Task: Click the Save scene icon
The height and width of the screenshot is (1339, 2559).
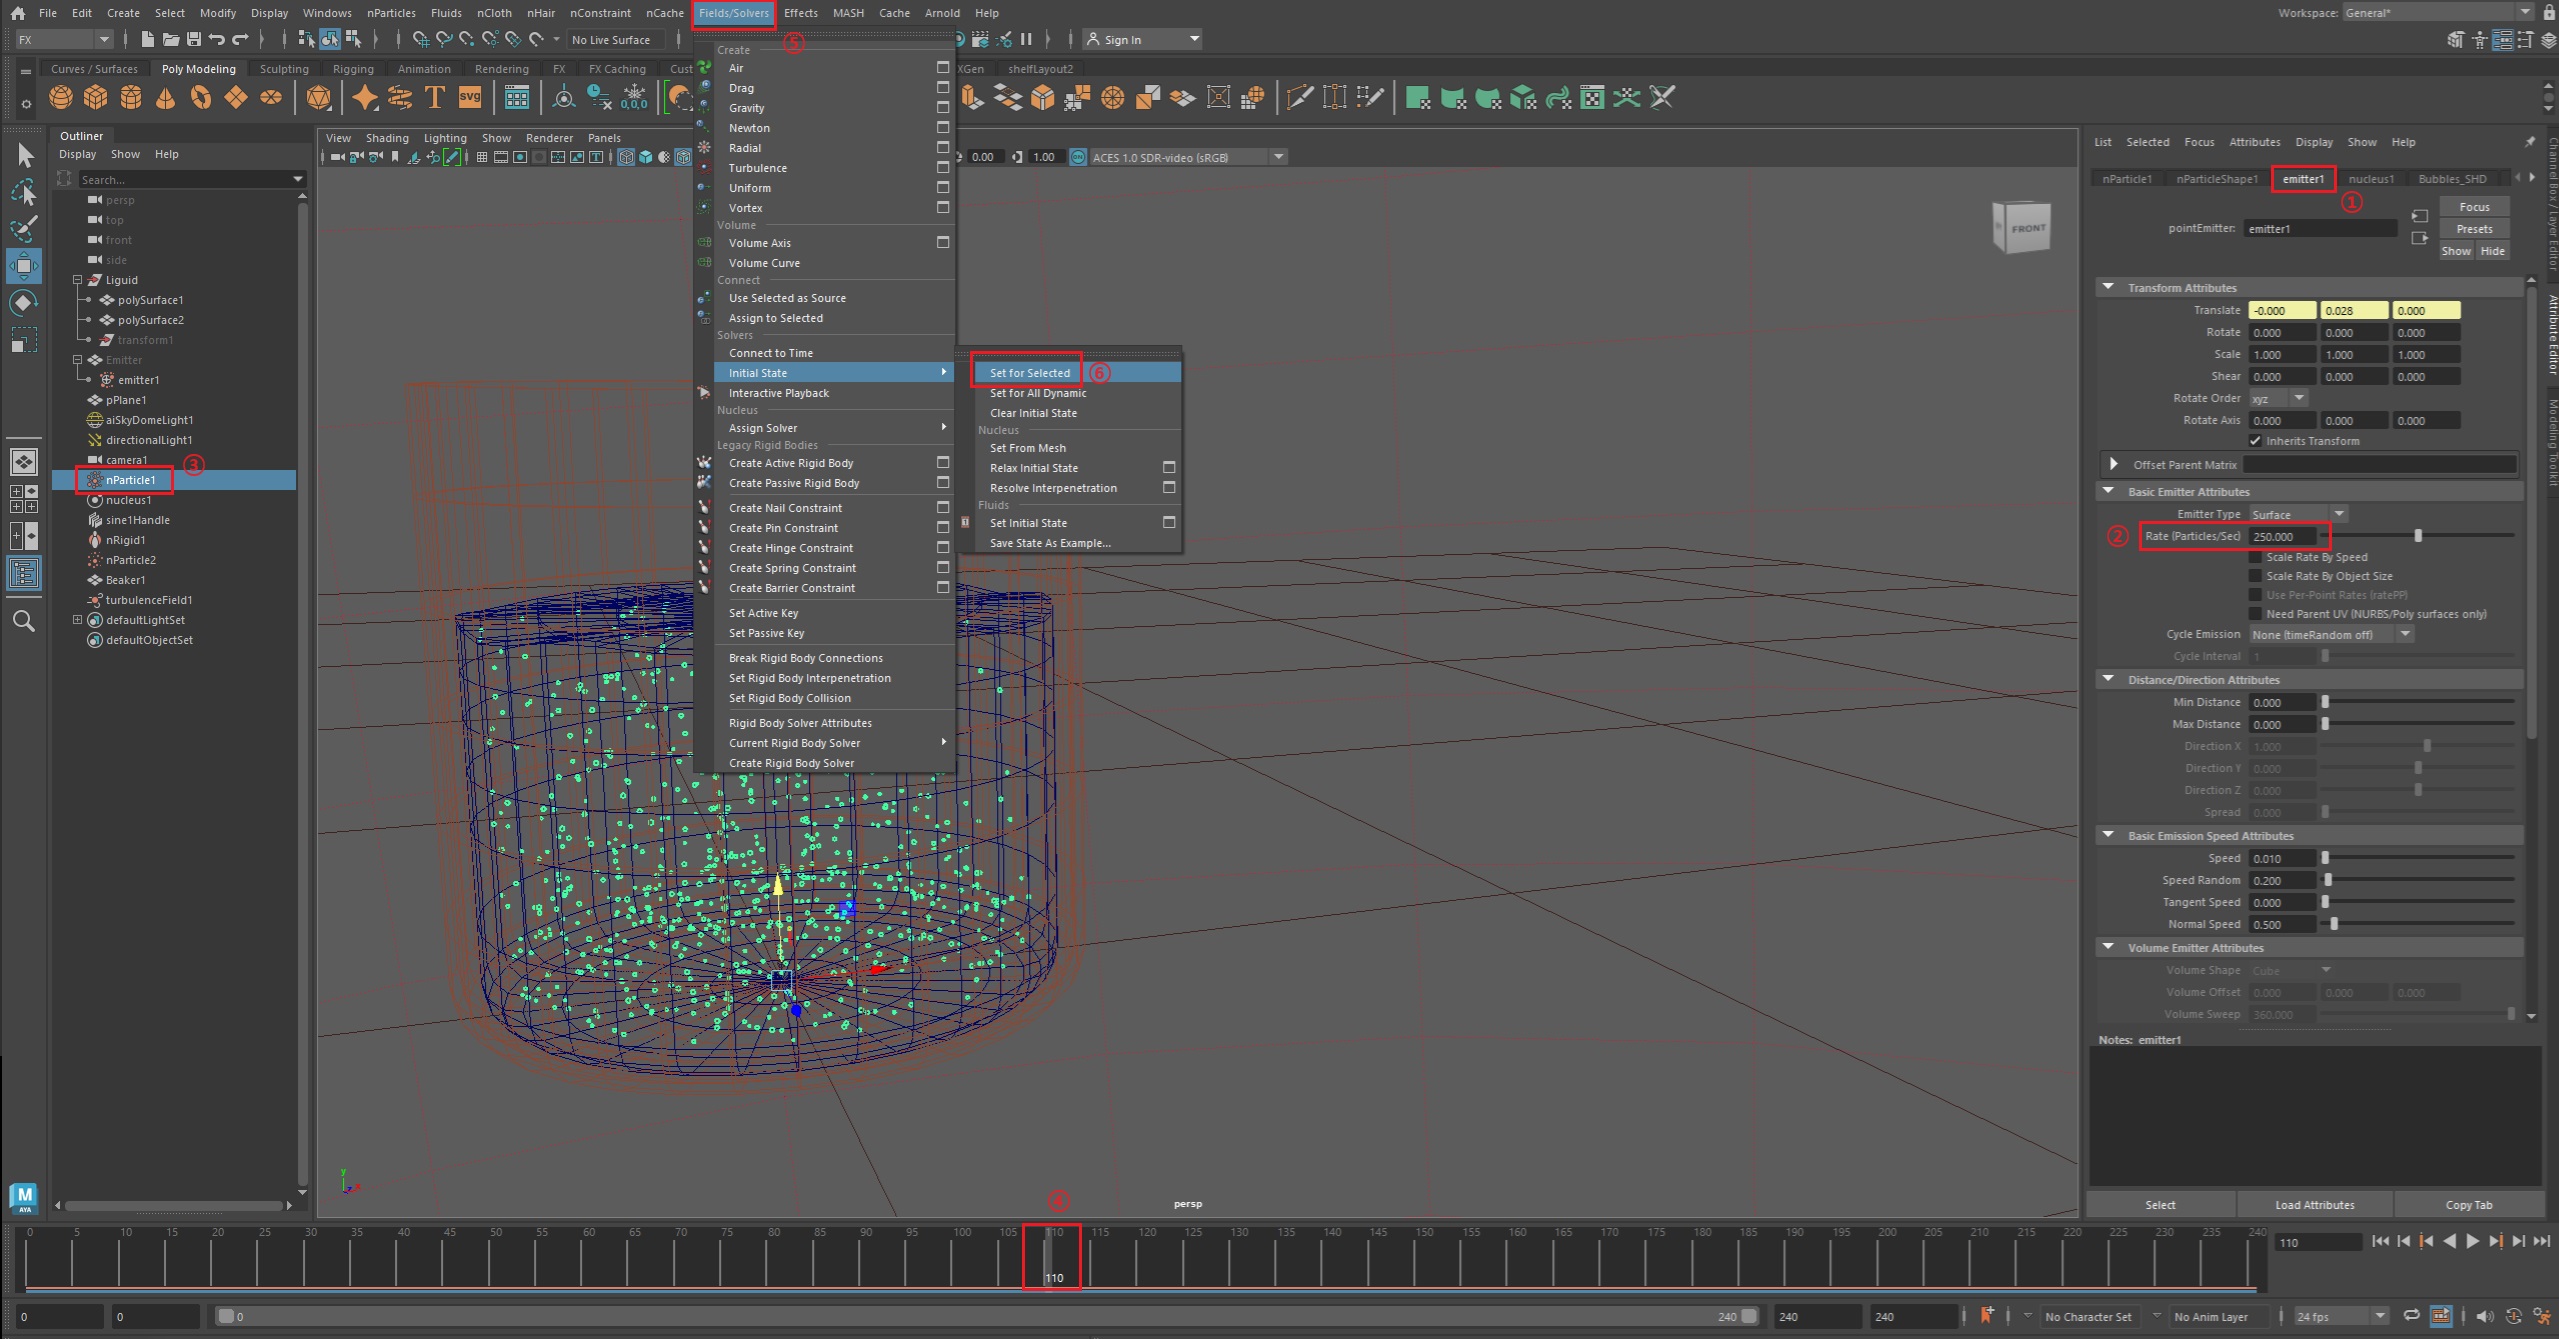Action: click(194, 39)
